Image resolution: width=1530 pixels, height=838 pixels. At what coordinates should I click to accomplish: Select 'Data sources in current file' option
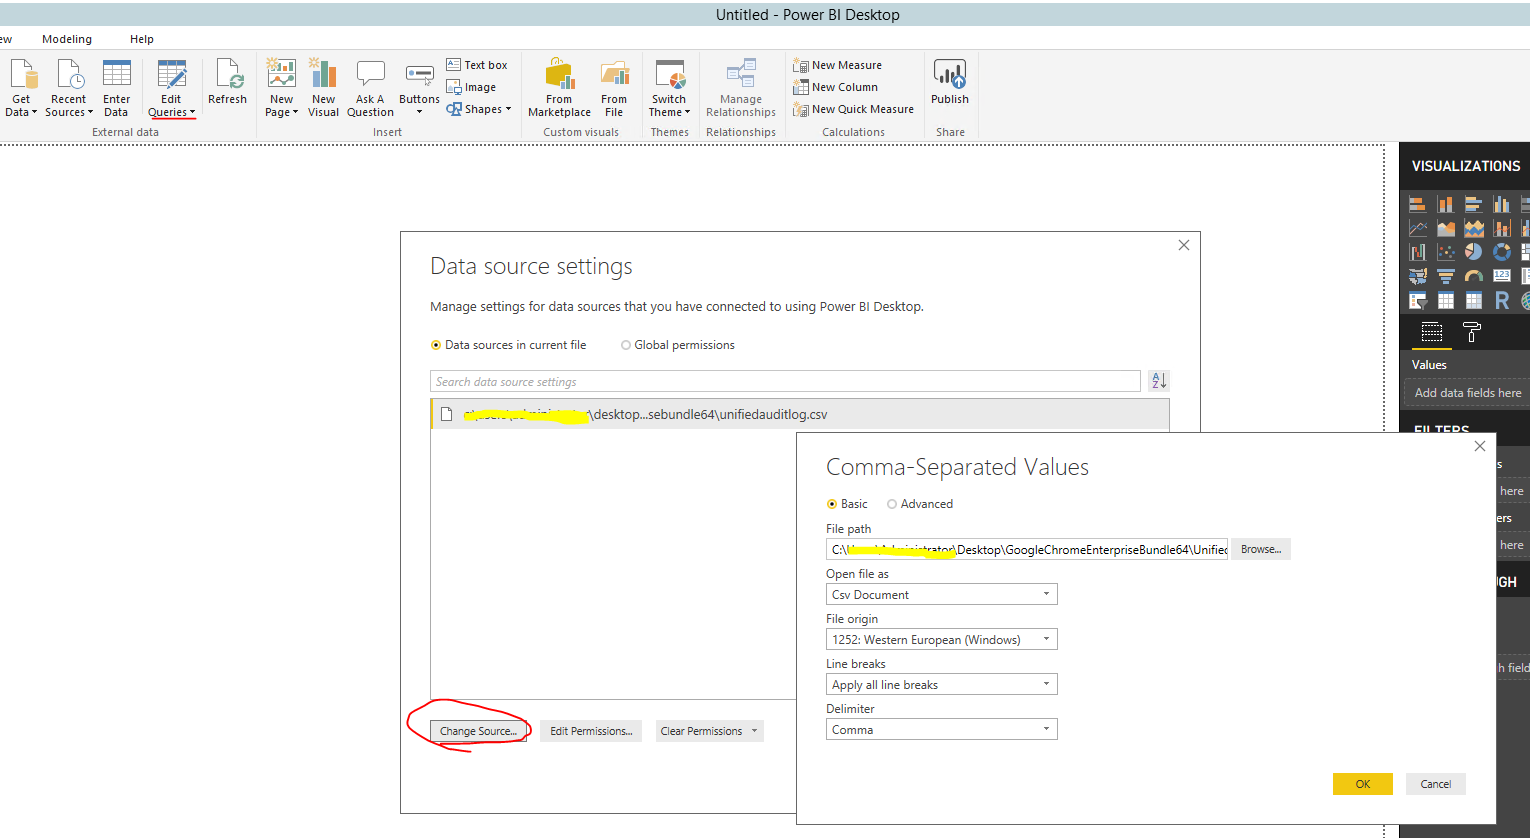[509, 345]
